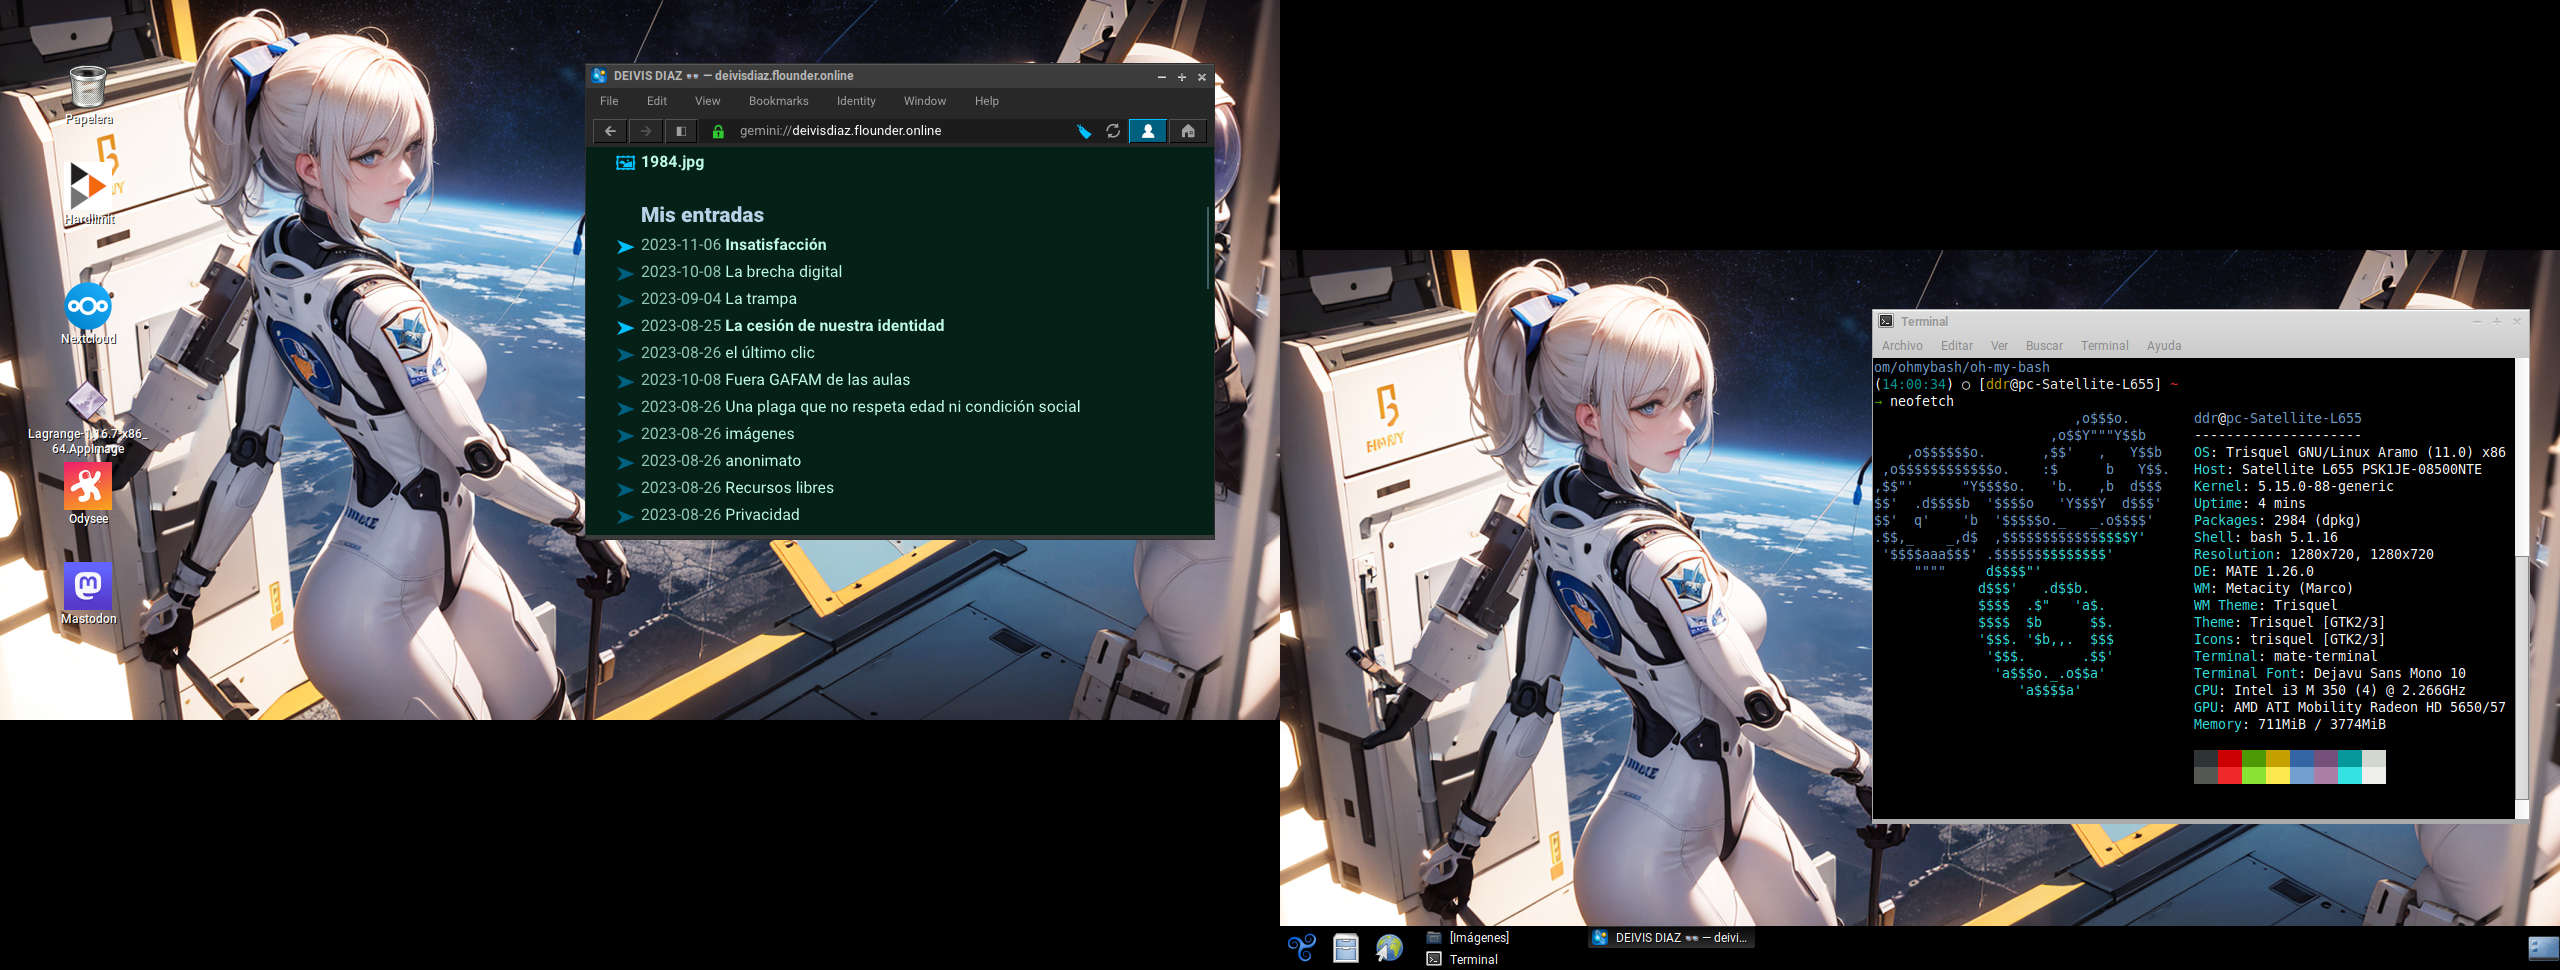Viewport: 2560px width, 970px height.
Task: Open 'La cesión de nuestra identidad' entry
Action: coord(834,326)
